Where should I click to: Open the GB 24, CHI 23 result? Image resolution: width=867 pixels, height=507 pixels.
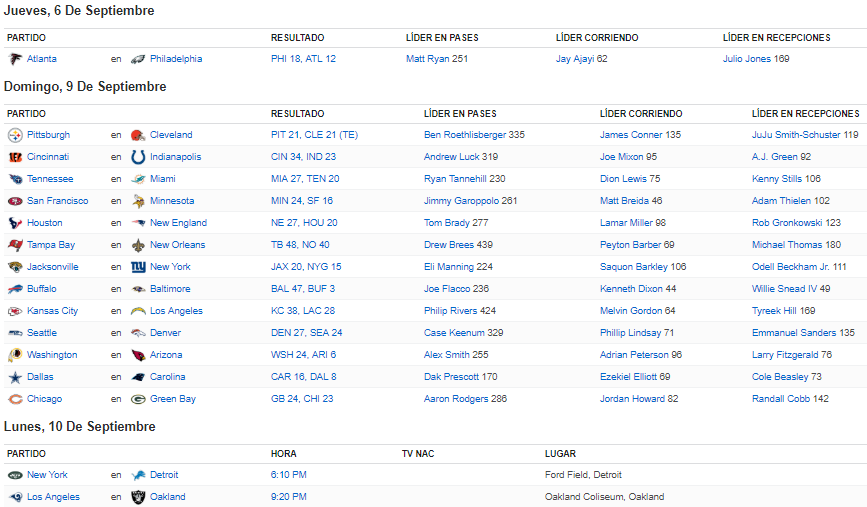pyautogui.click(x=302, y=399)
